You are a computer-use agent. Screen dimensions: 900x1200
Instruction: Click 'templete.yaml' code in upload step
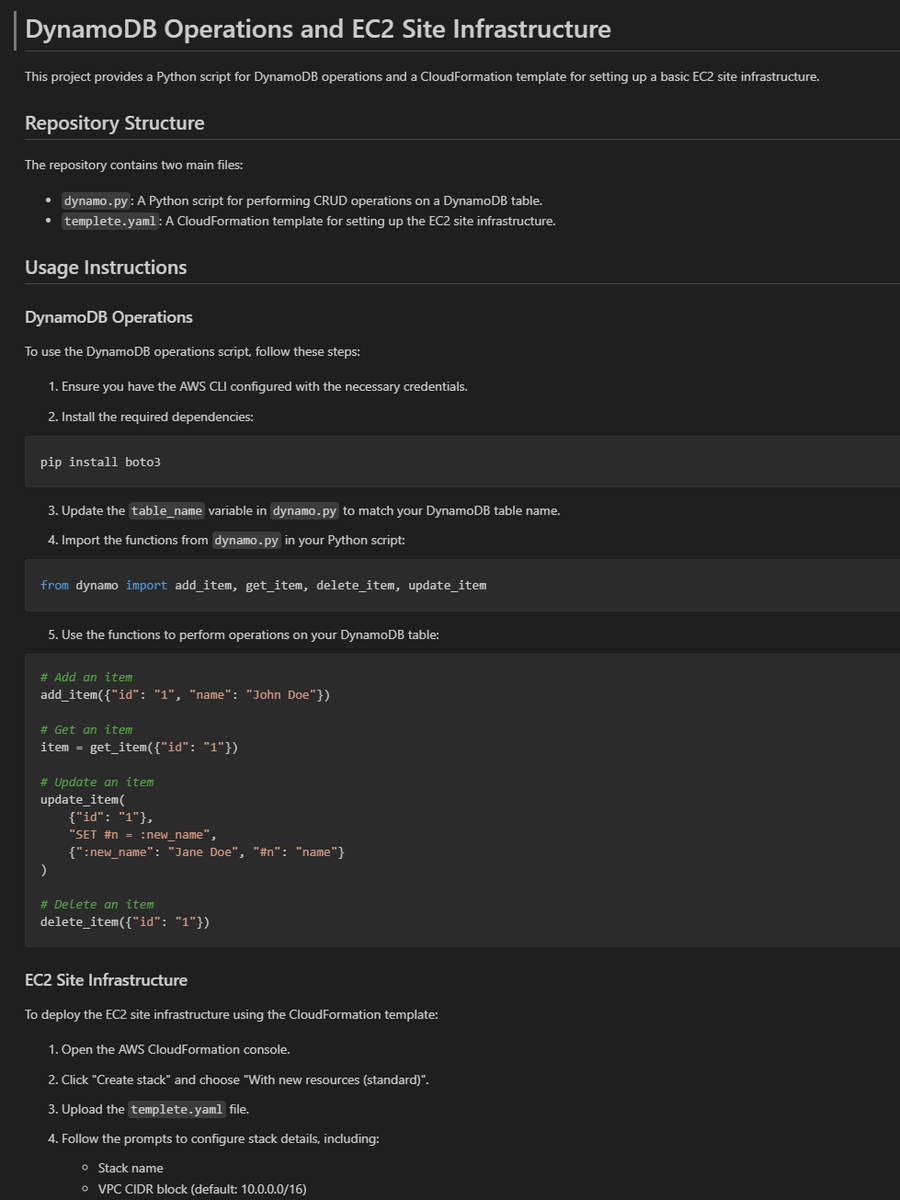pyautogui.click(x=177, y=1109)
